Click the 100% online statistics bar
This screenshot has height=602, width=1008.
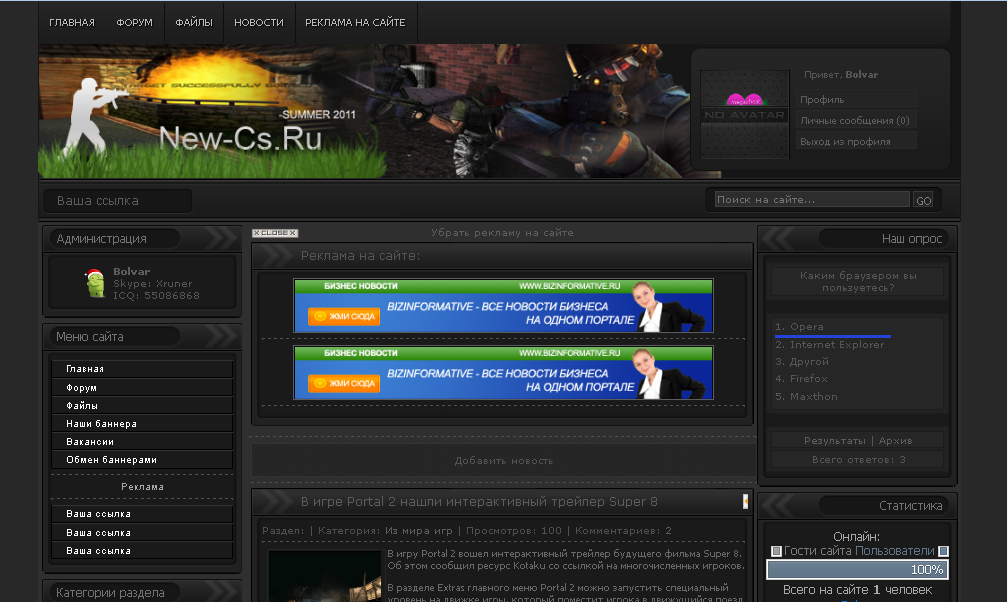(857, 570)
